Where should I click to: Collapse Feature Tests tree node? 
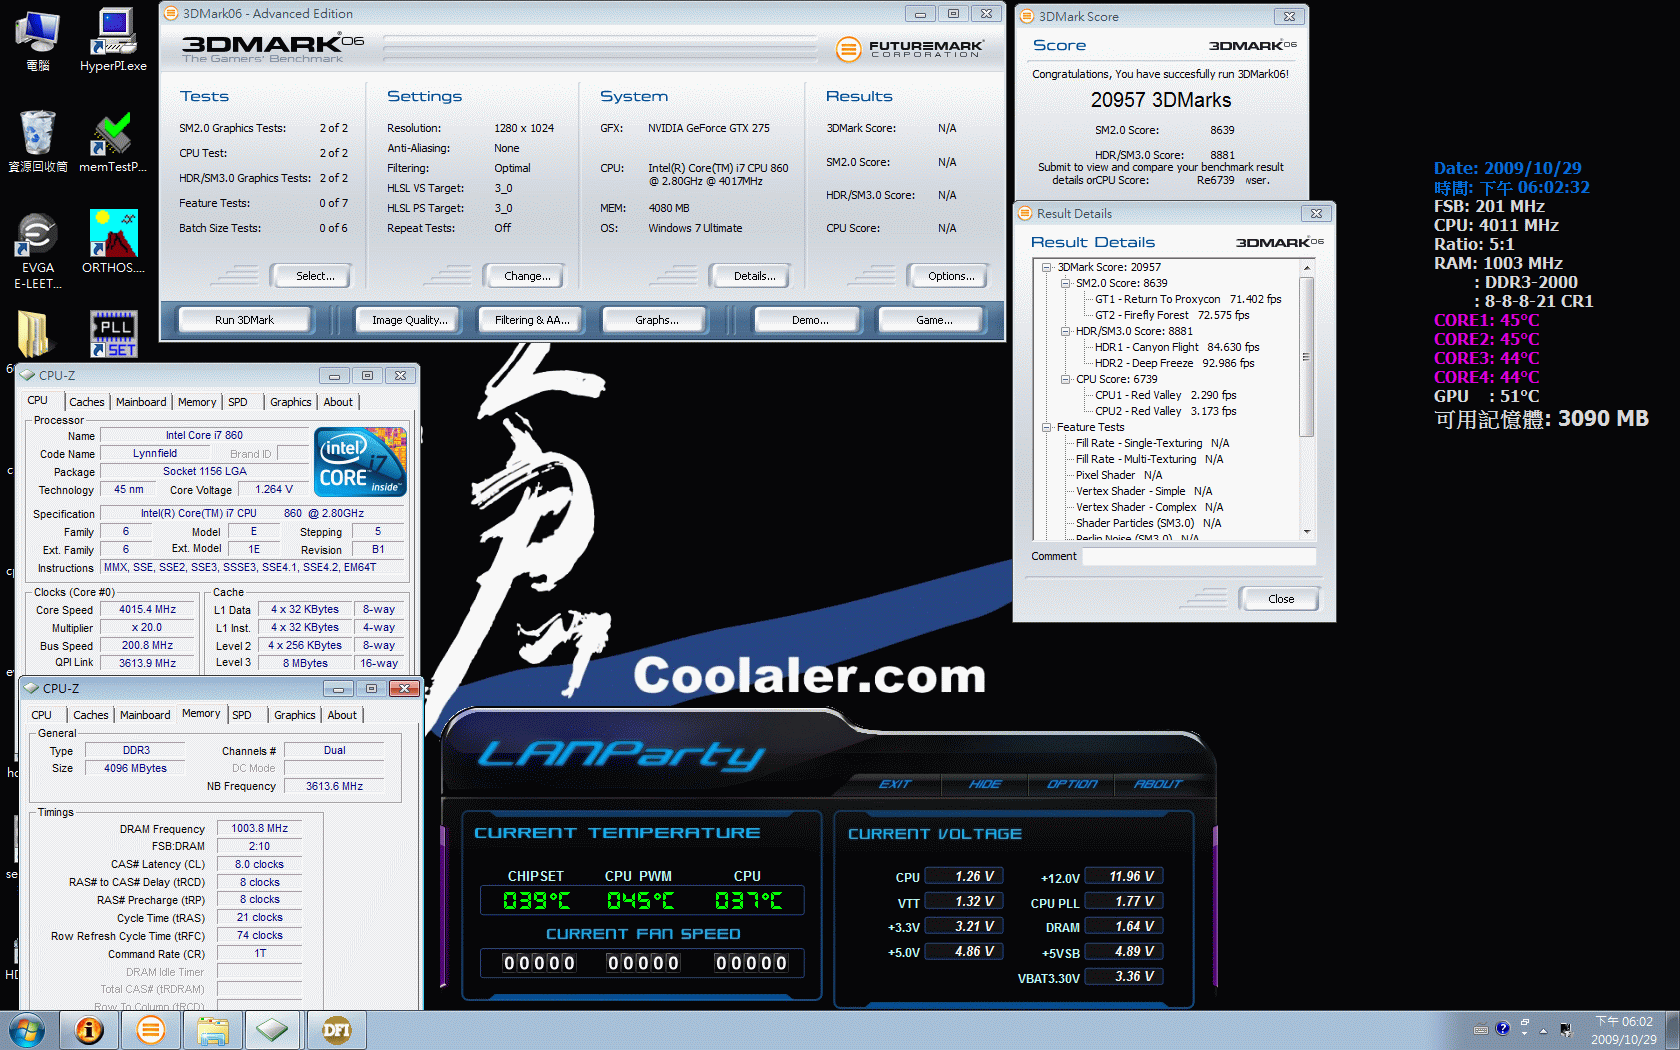pyautogui.click(x=1047, y=427)
